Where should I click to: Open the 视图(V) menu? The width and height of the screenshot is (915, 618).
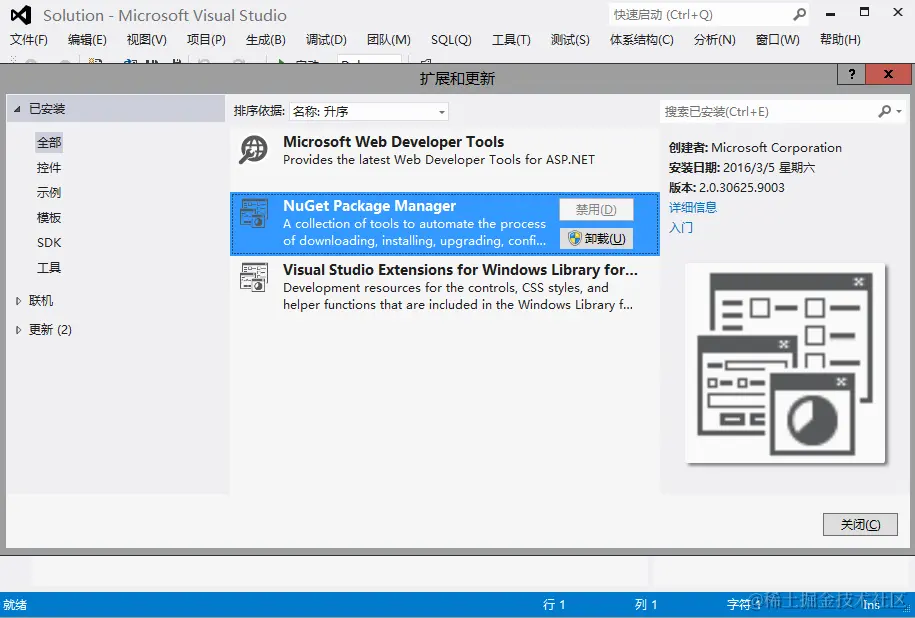click(146, 40)
